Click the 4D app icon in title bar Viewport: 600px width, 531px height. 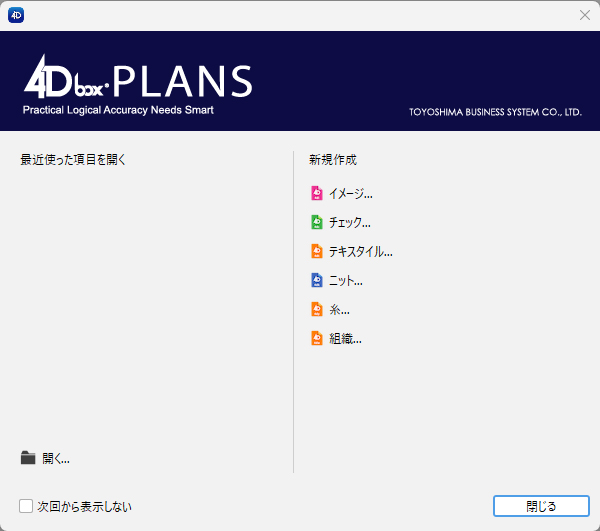16,15
